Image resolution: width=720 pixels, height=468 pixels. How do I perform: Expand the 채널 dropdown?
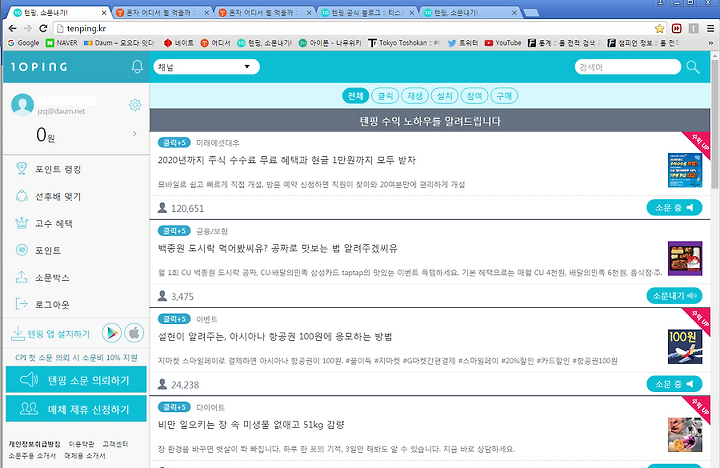point(206,67)
